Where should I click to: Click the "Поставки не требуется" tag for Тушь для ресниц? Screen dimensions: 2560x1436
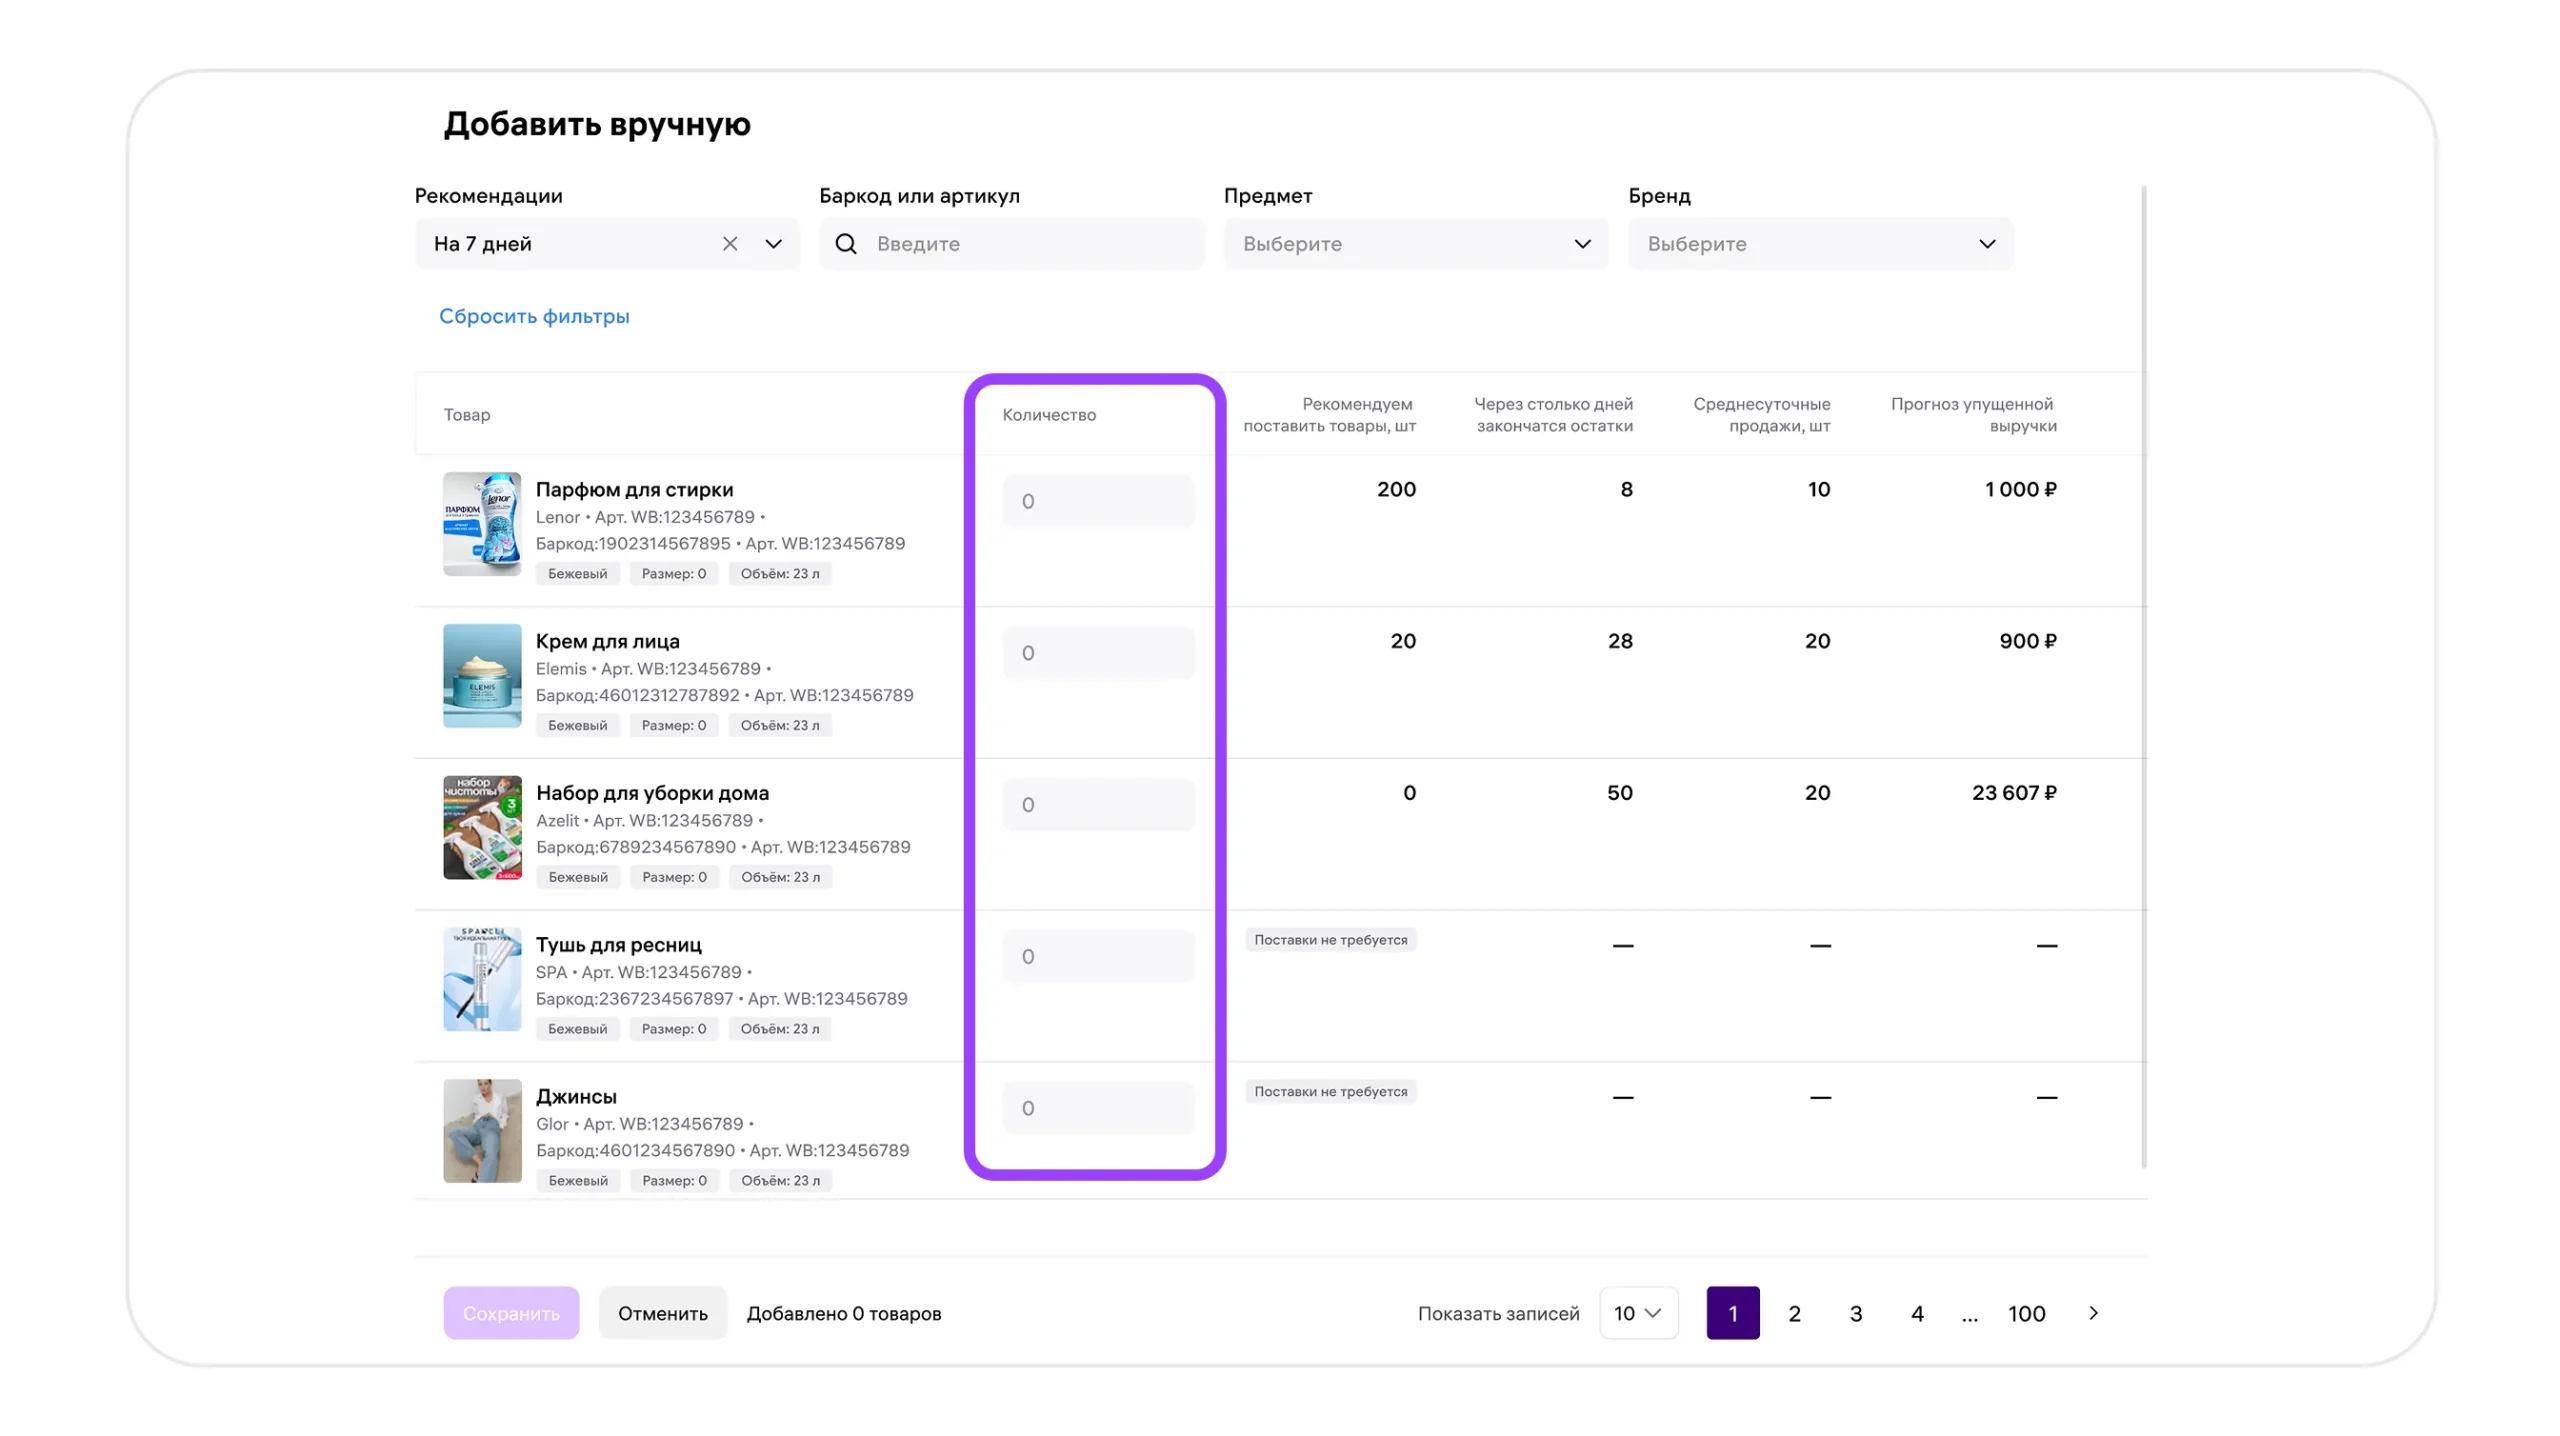coord(1330,940)
